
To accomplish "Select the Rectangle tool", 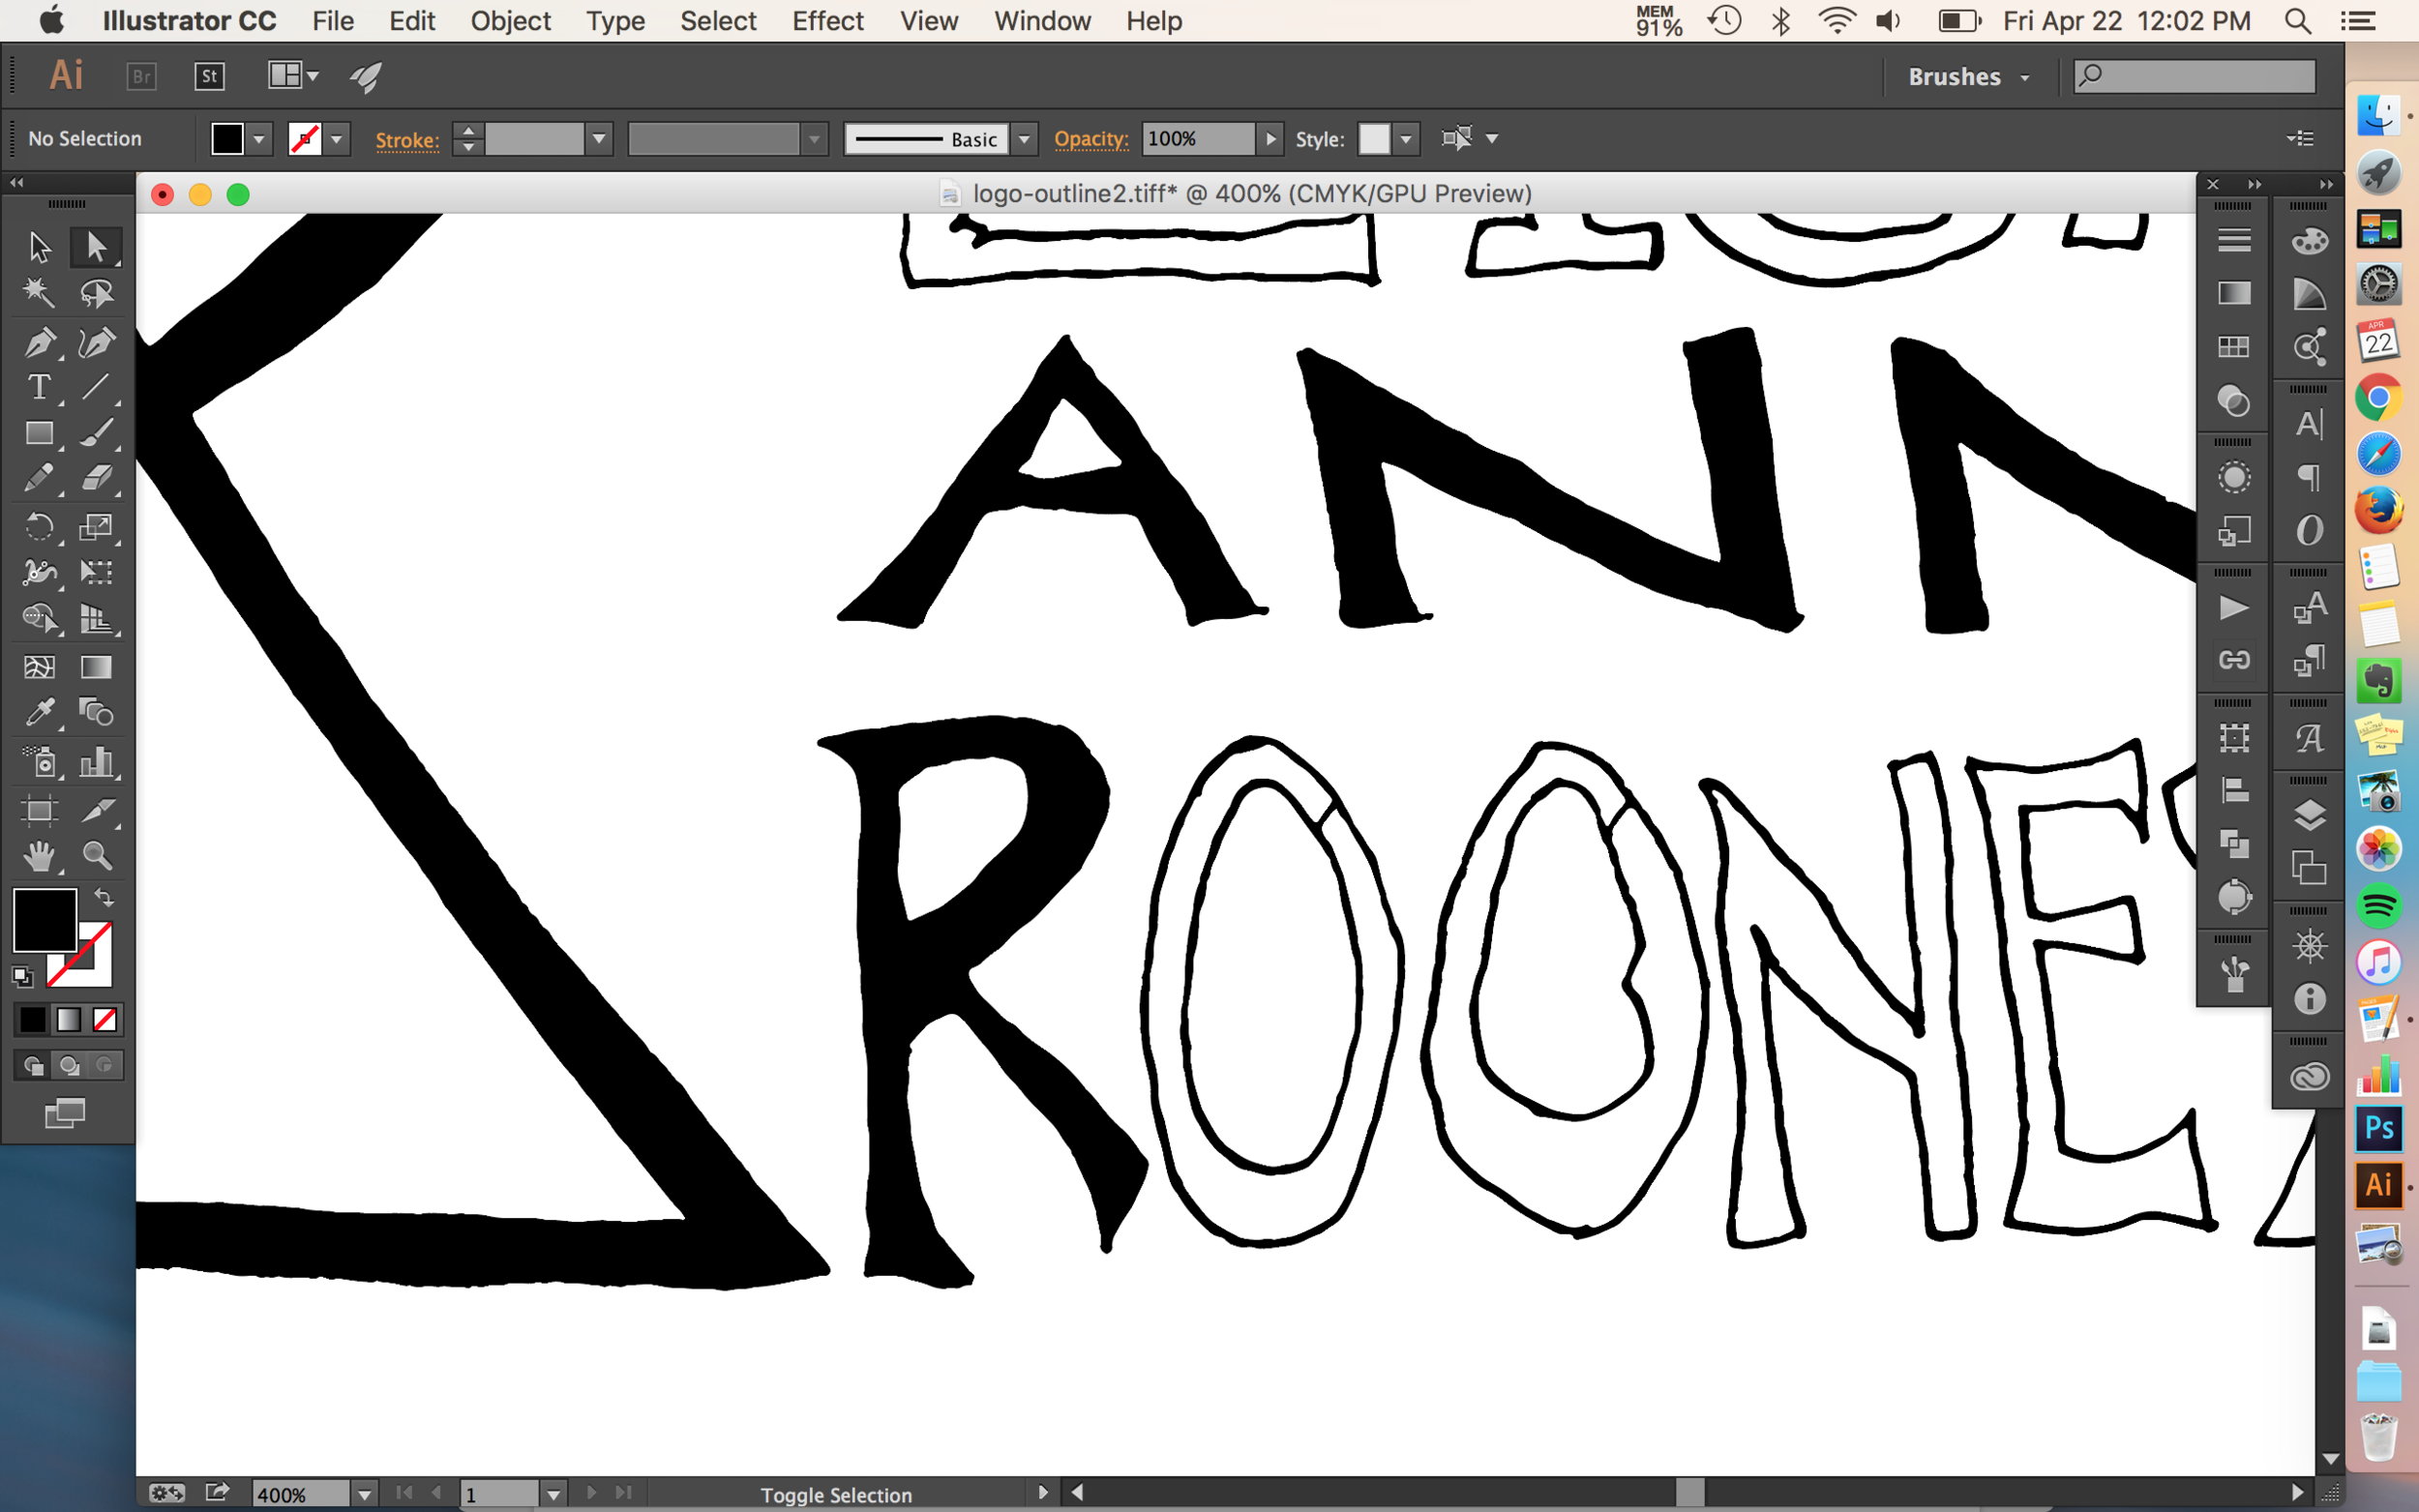I will click(39, 433).
